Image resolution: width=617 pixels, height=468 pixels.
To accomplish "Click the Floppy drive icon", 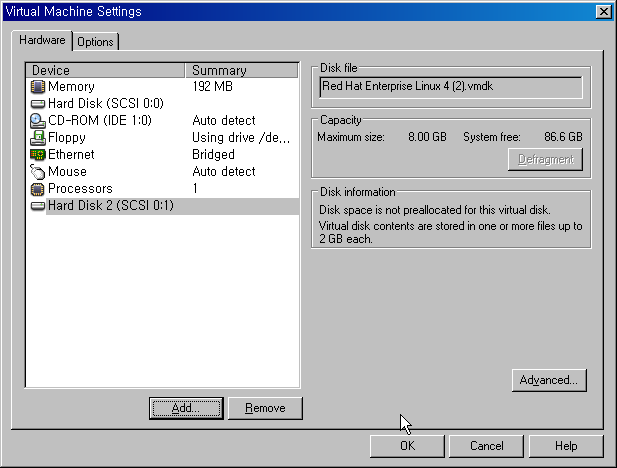I will coord(38,138).
